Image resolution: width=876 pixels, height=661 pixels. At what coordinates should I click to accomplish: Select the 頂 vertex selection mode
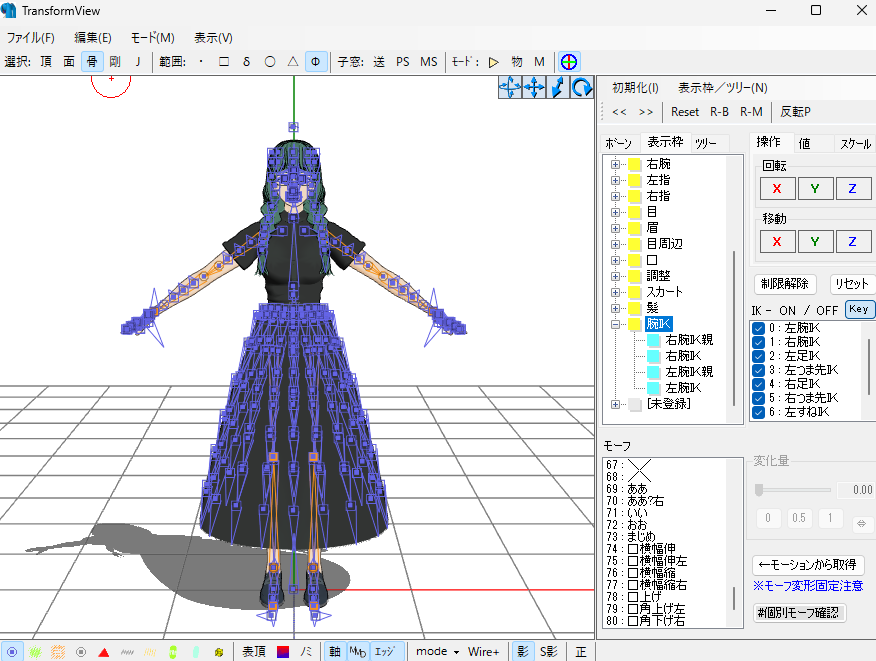click(x=46, y=61)
